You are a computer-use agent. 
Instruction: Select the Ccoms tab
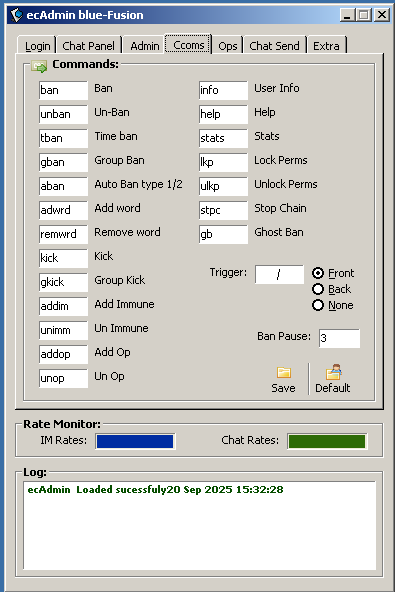(x=188, y=45)
